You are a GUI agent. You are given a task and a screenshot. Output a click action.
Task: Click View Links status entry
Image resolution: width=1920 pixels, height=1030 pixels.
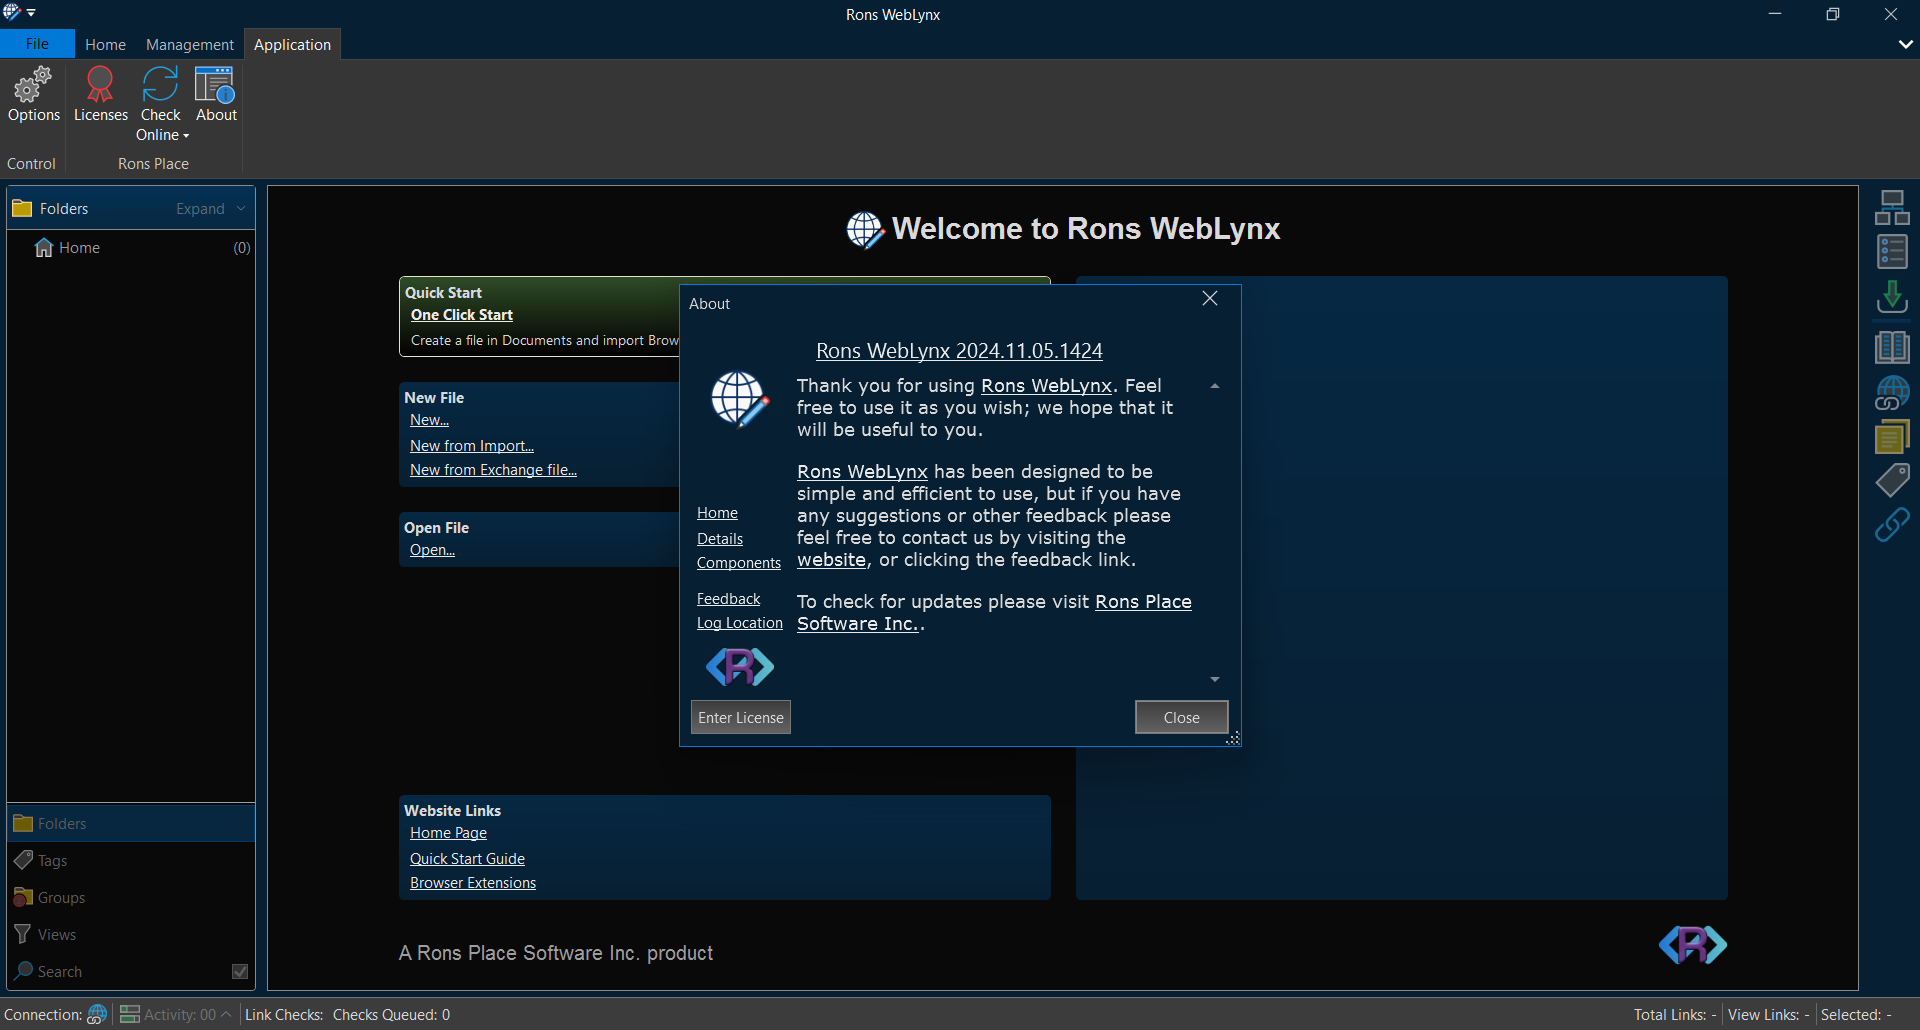[x=1768, y=1014]
